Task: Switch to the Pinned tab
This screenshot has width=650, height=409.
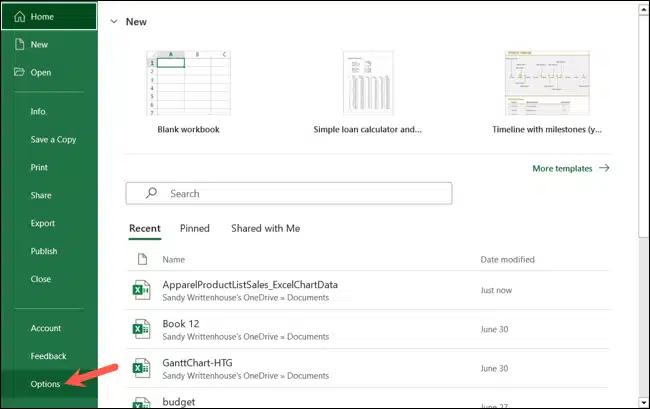Action: click(x=194, y=228)
